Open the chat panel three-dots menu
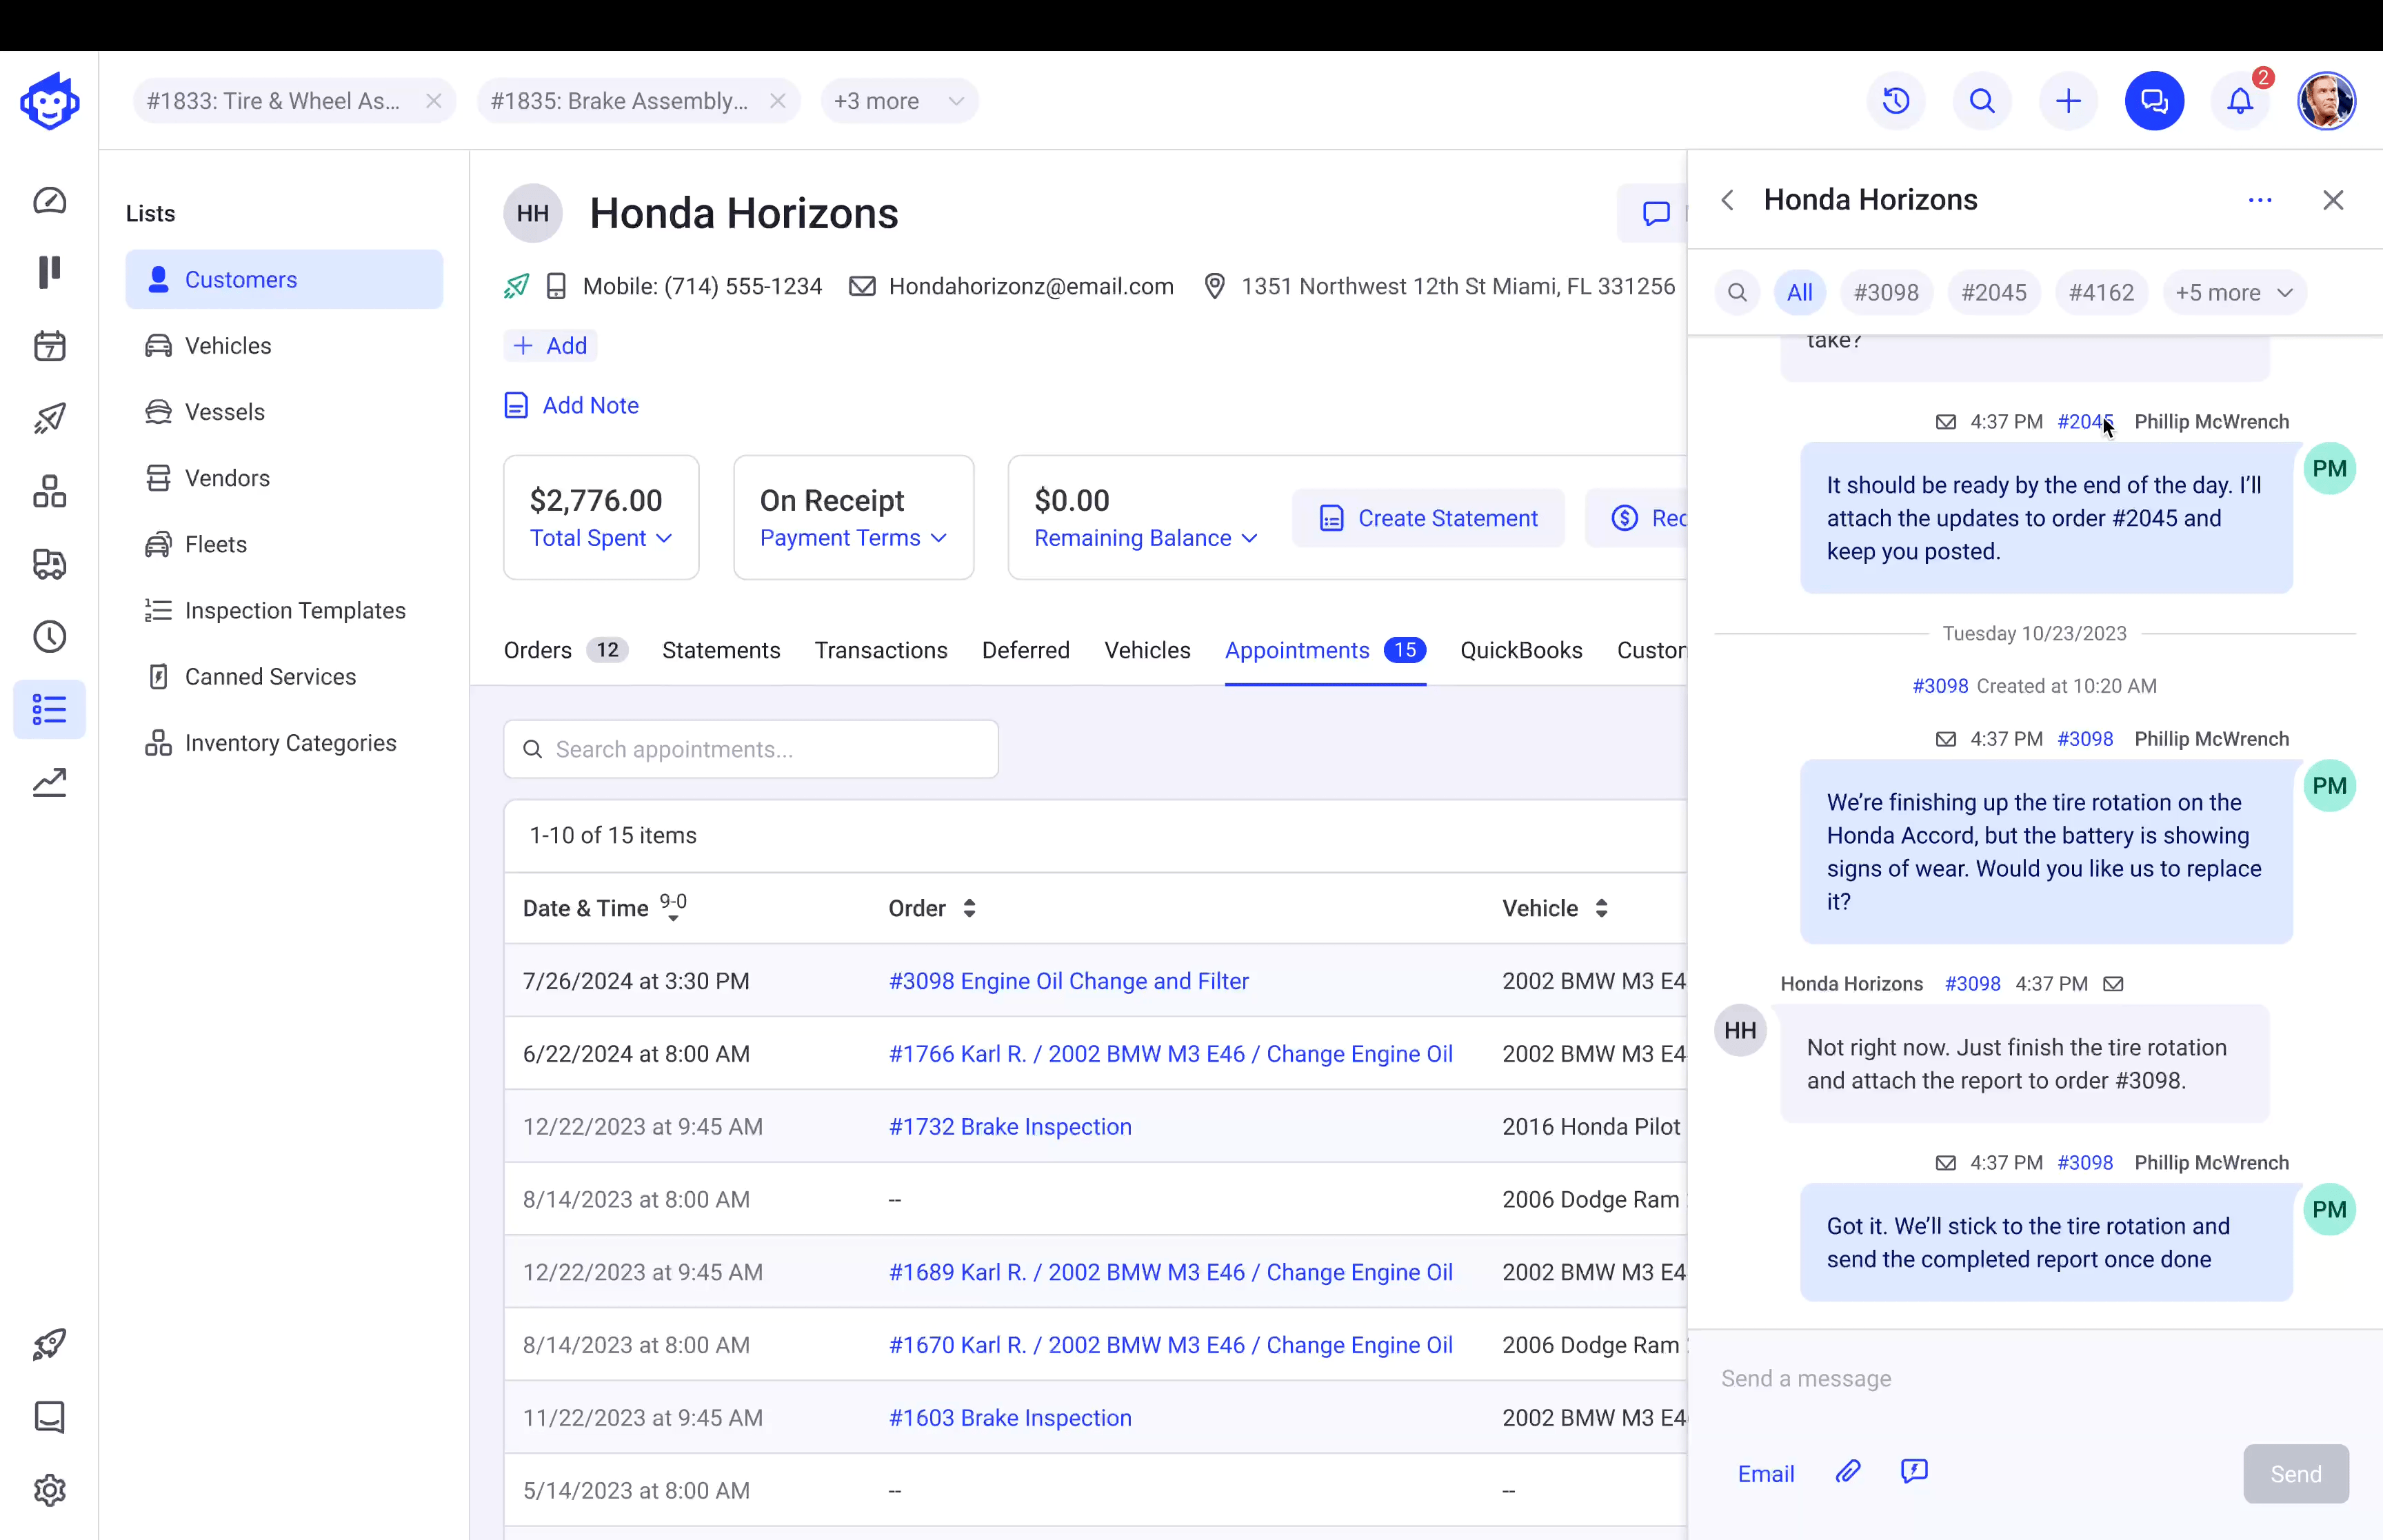 (2260, 200)
